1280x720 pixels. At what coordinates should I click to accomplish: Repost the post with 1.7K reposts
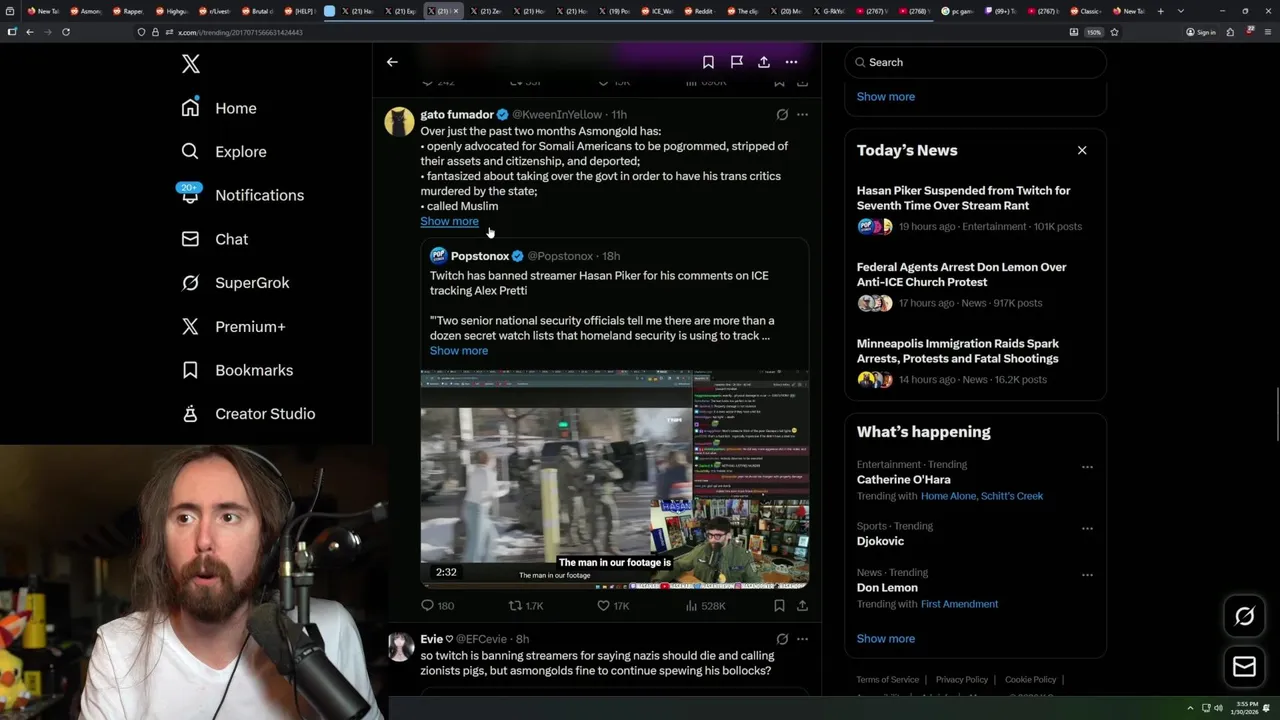point(526,606)
